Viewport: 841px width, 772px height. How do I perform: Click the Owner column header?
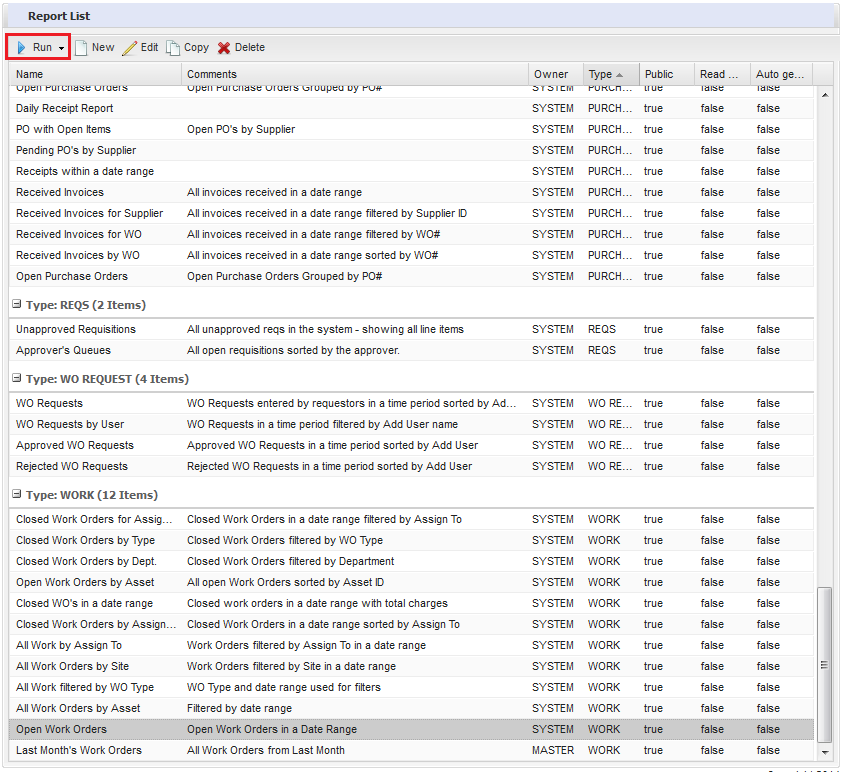coord(556,74)
